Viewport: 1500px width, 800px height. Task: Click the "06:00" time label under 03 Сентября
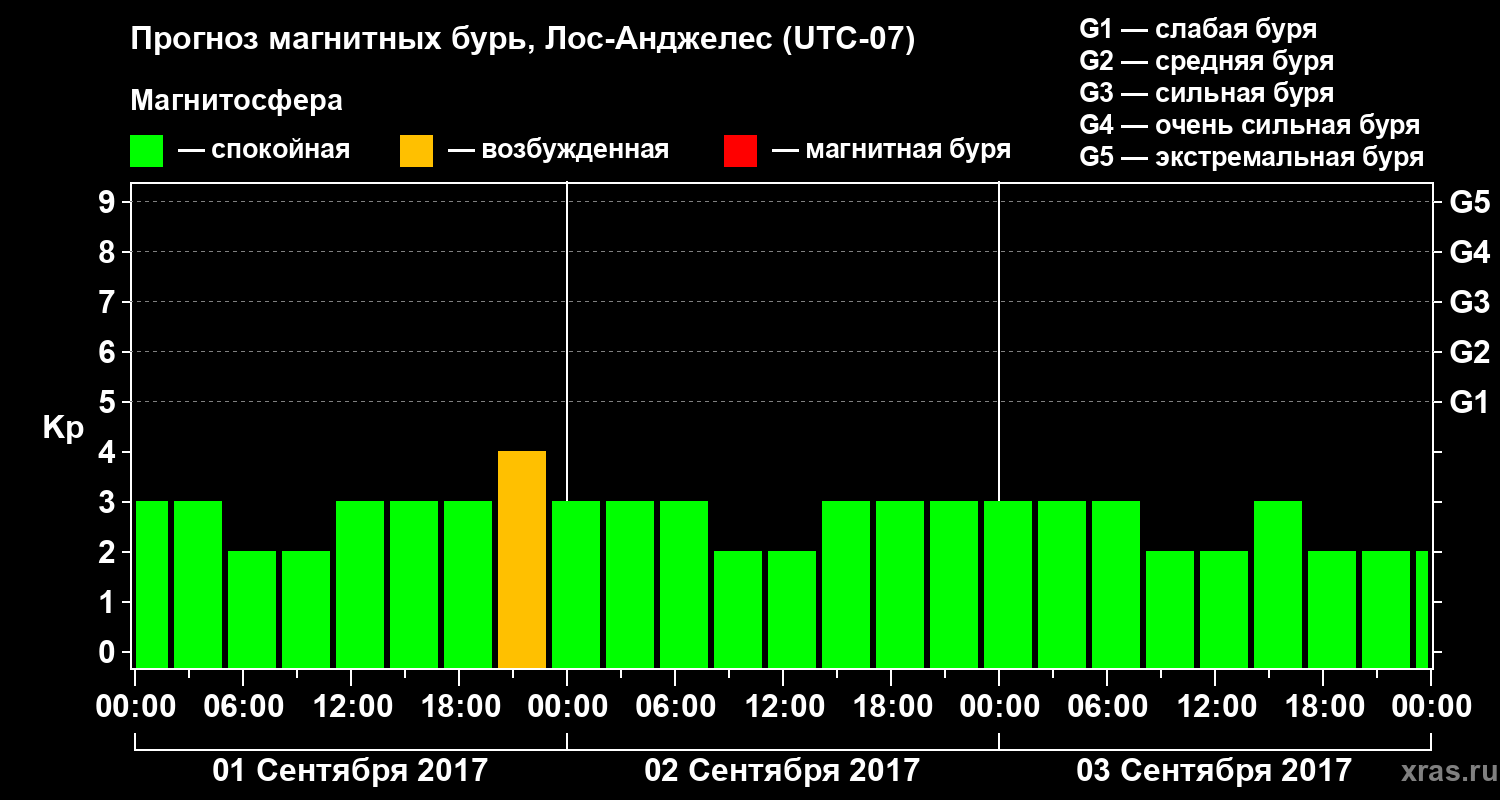[x=1107, y=707]
